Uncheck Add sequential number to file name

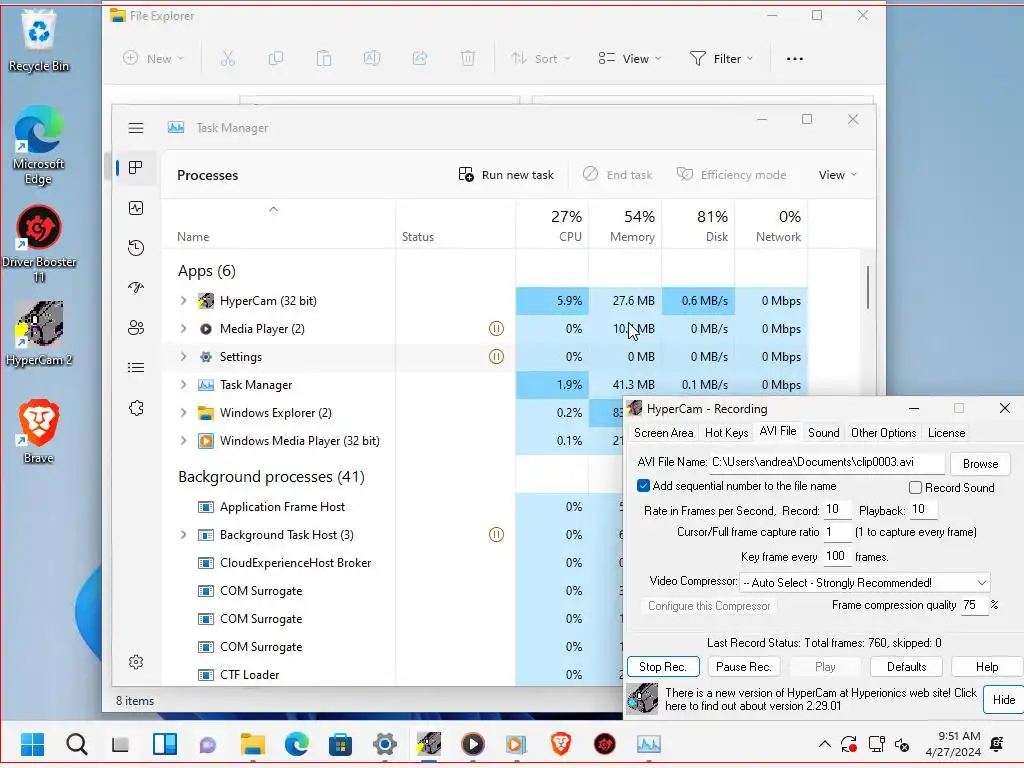[643, 486]
